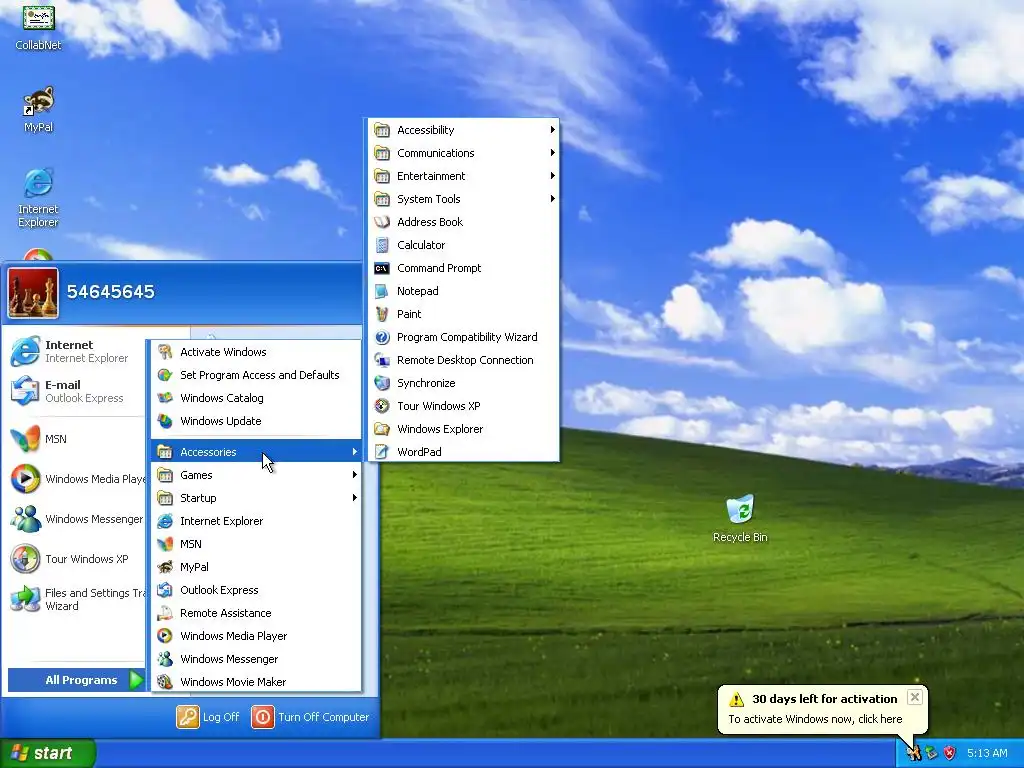The height and width of the screenshot is (768, 1024).
Task: Launch Windows Movie Maker
Action: click(x=256, y=682)
